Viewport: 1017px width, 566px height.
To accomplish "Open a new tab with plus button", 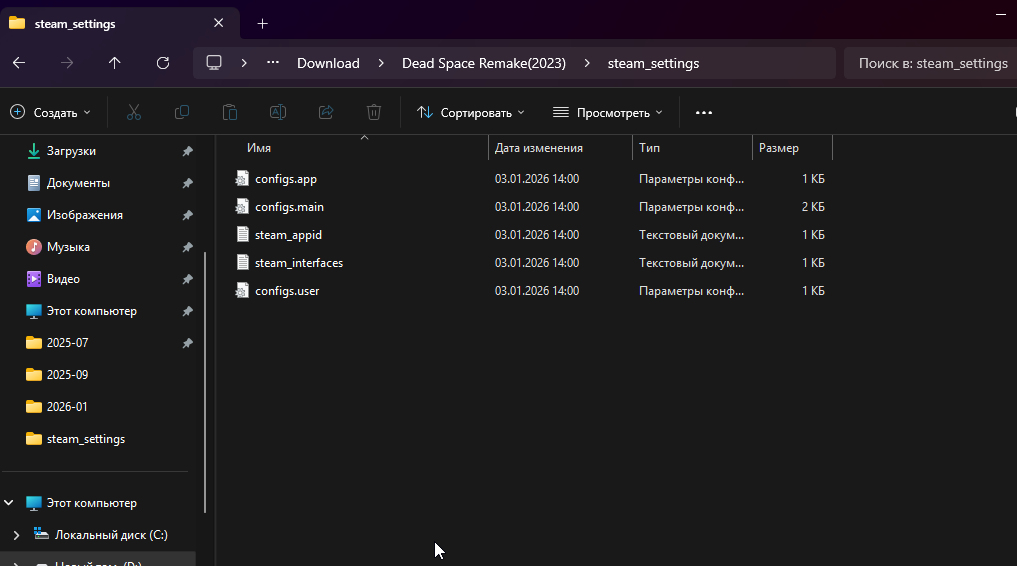I will (x=262, y=23).
